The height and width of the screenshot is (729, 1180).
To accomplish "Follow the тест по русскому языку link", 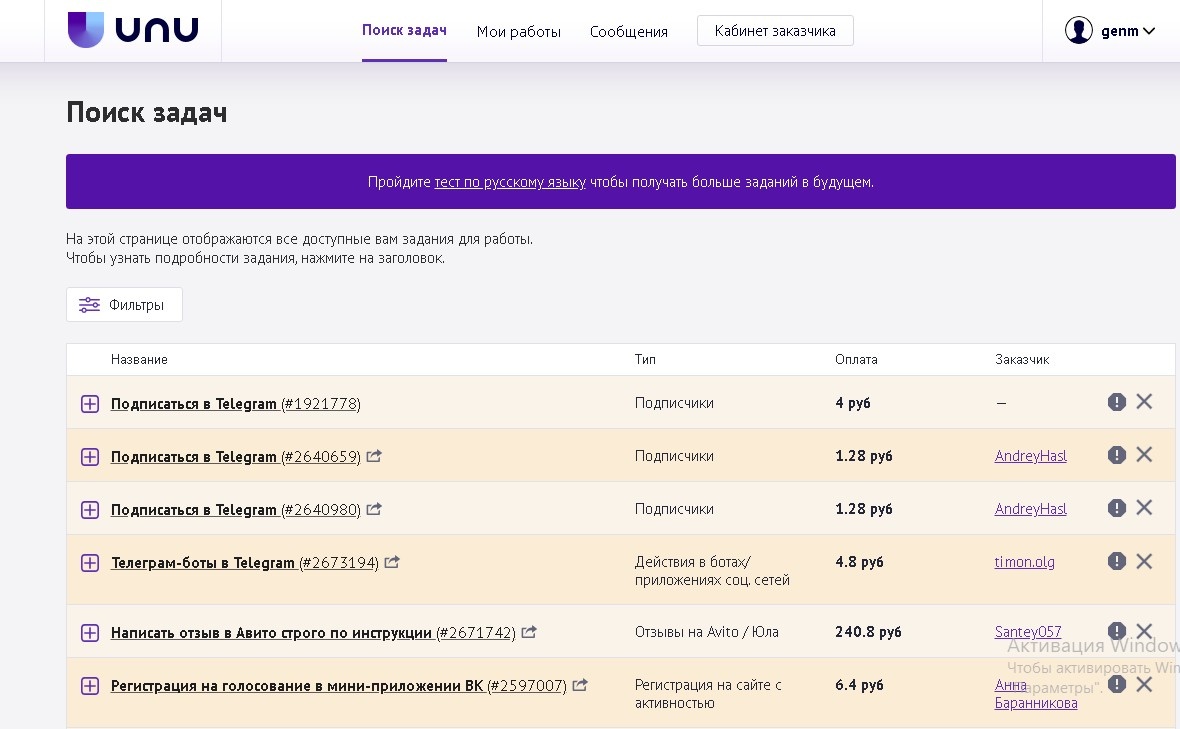I will (509, 182).
